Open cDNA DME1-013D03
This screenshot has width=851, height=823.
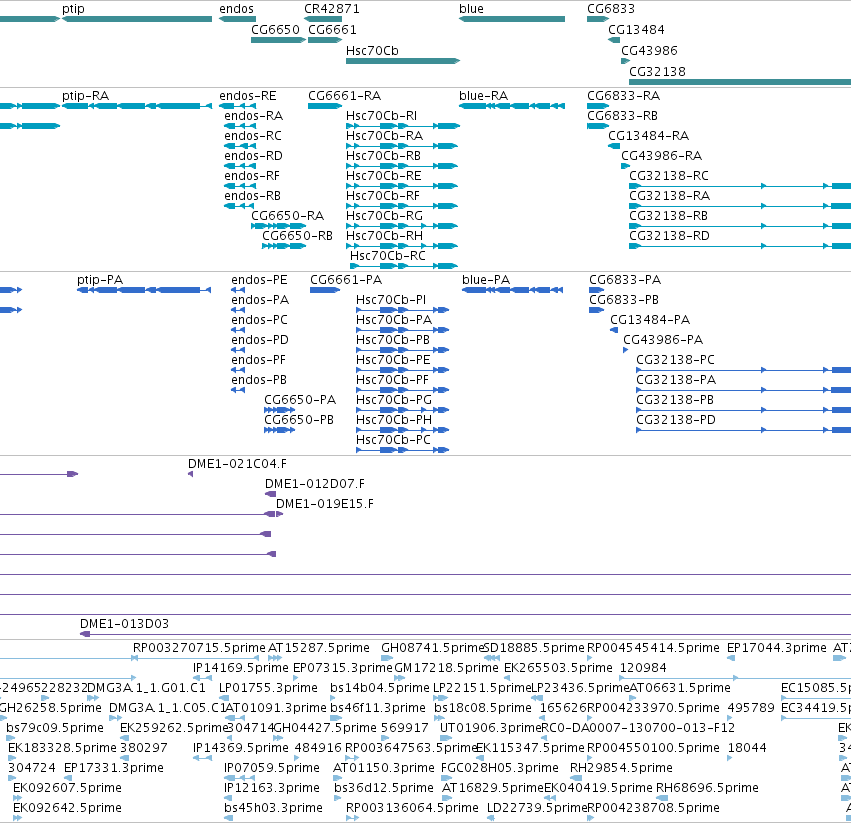[x=124, y=624]
